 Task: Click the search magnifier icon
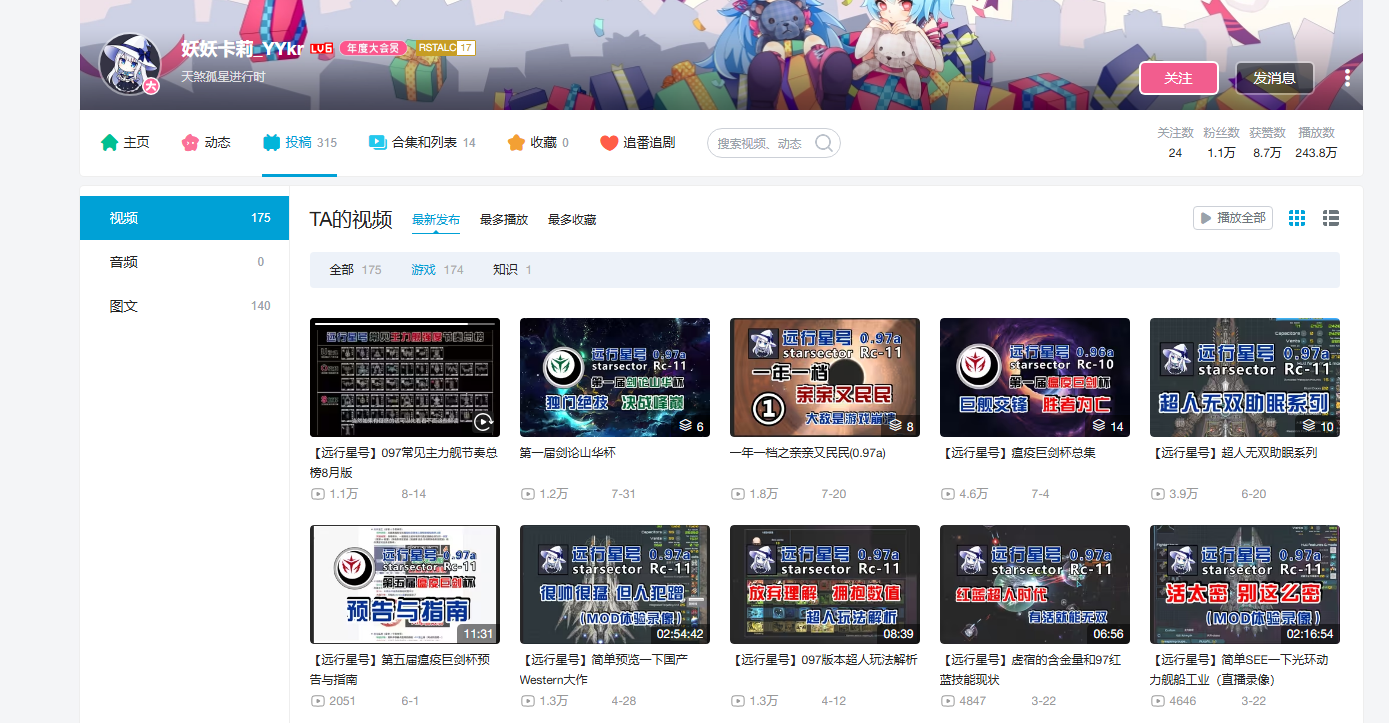click(824, 143)
